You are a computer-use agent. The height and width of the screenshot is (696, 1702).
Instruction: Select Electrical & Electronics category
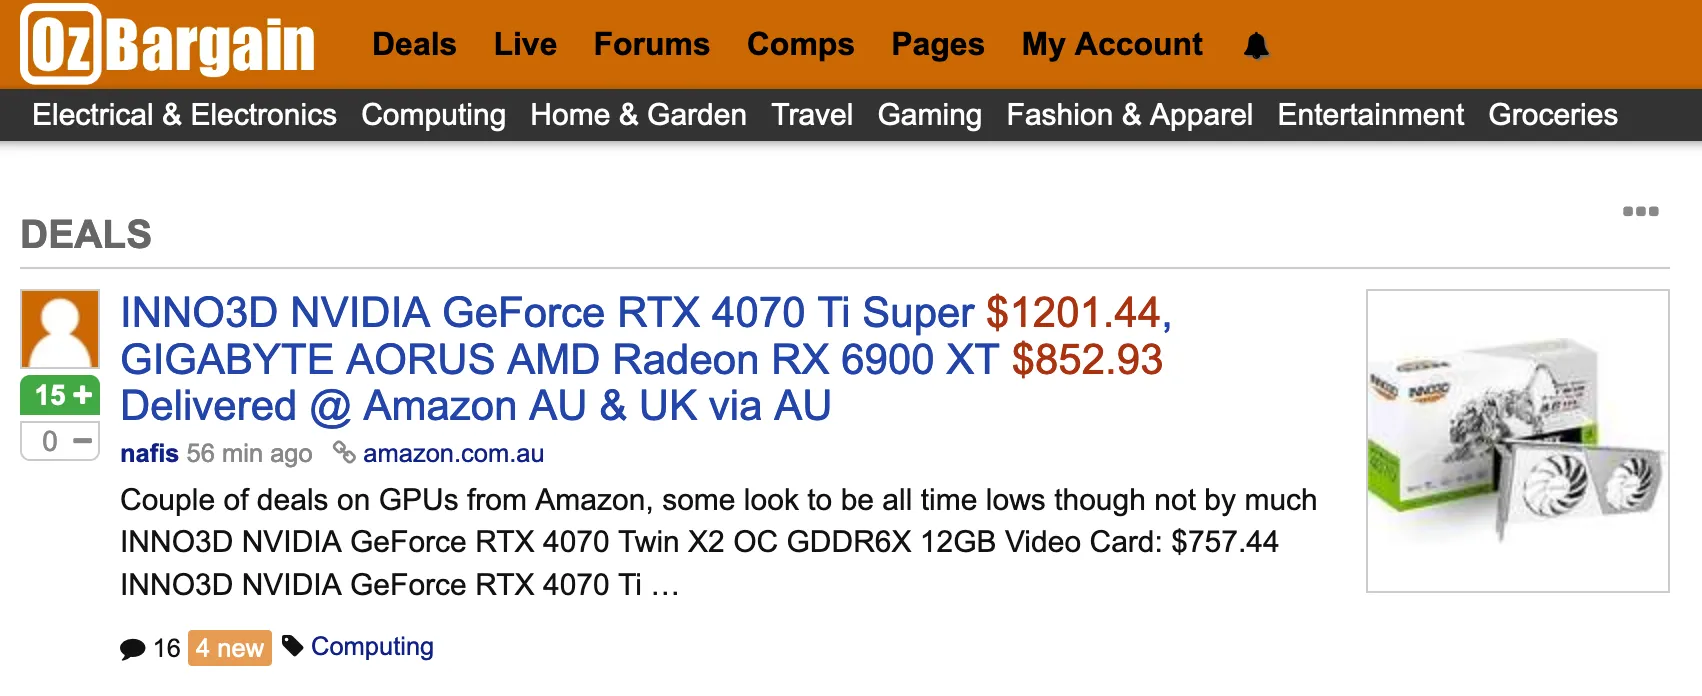[x=184, y=115]
